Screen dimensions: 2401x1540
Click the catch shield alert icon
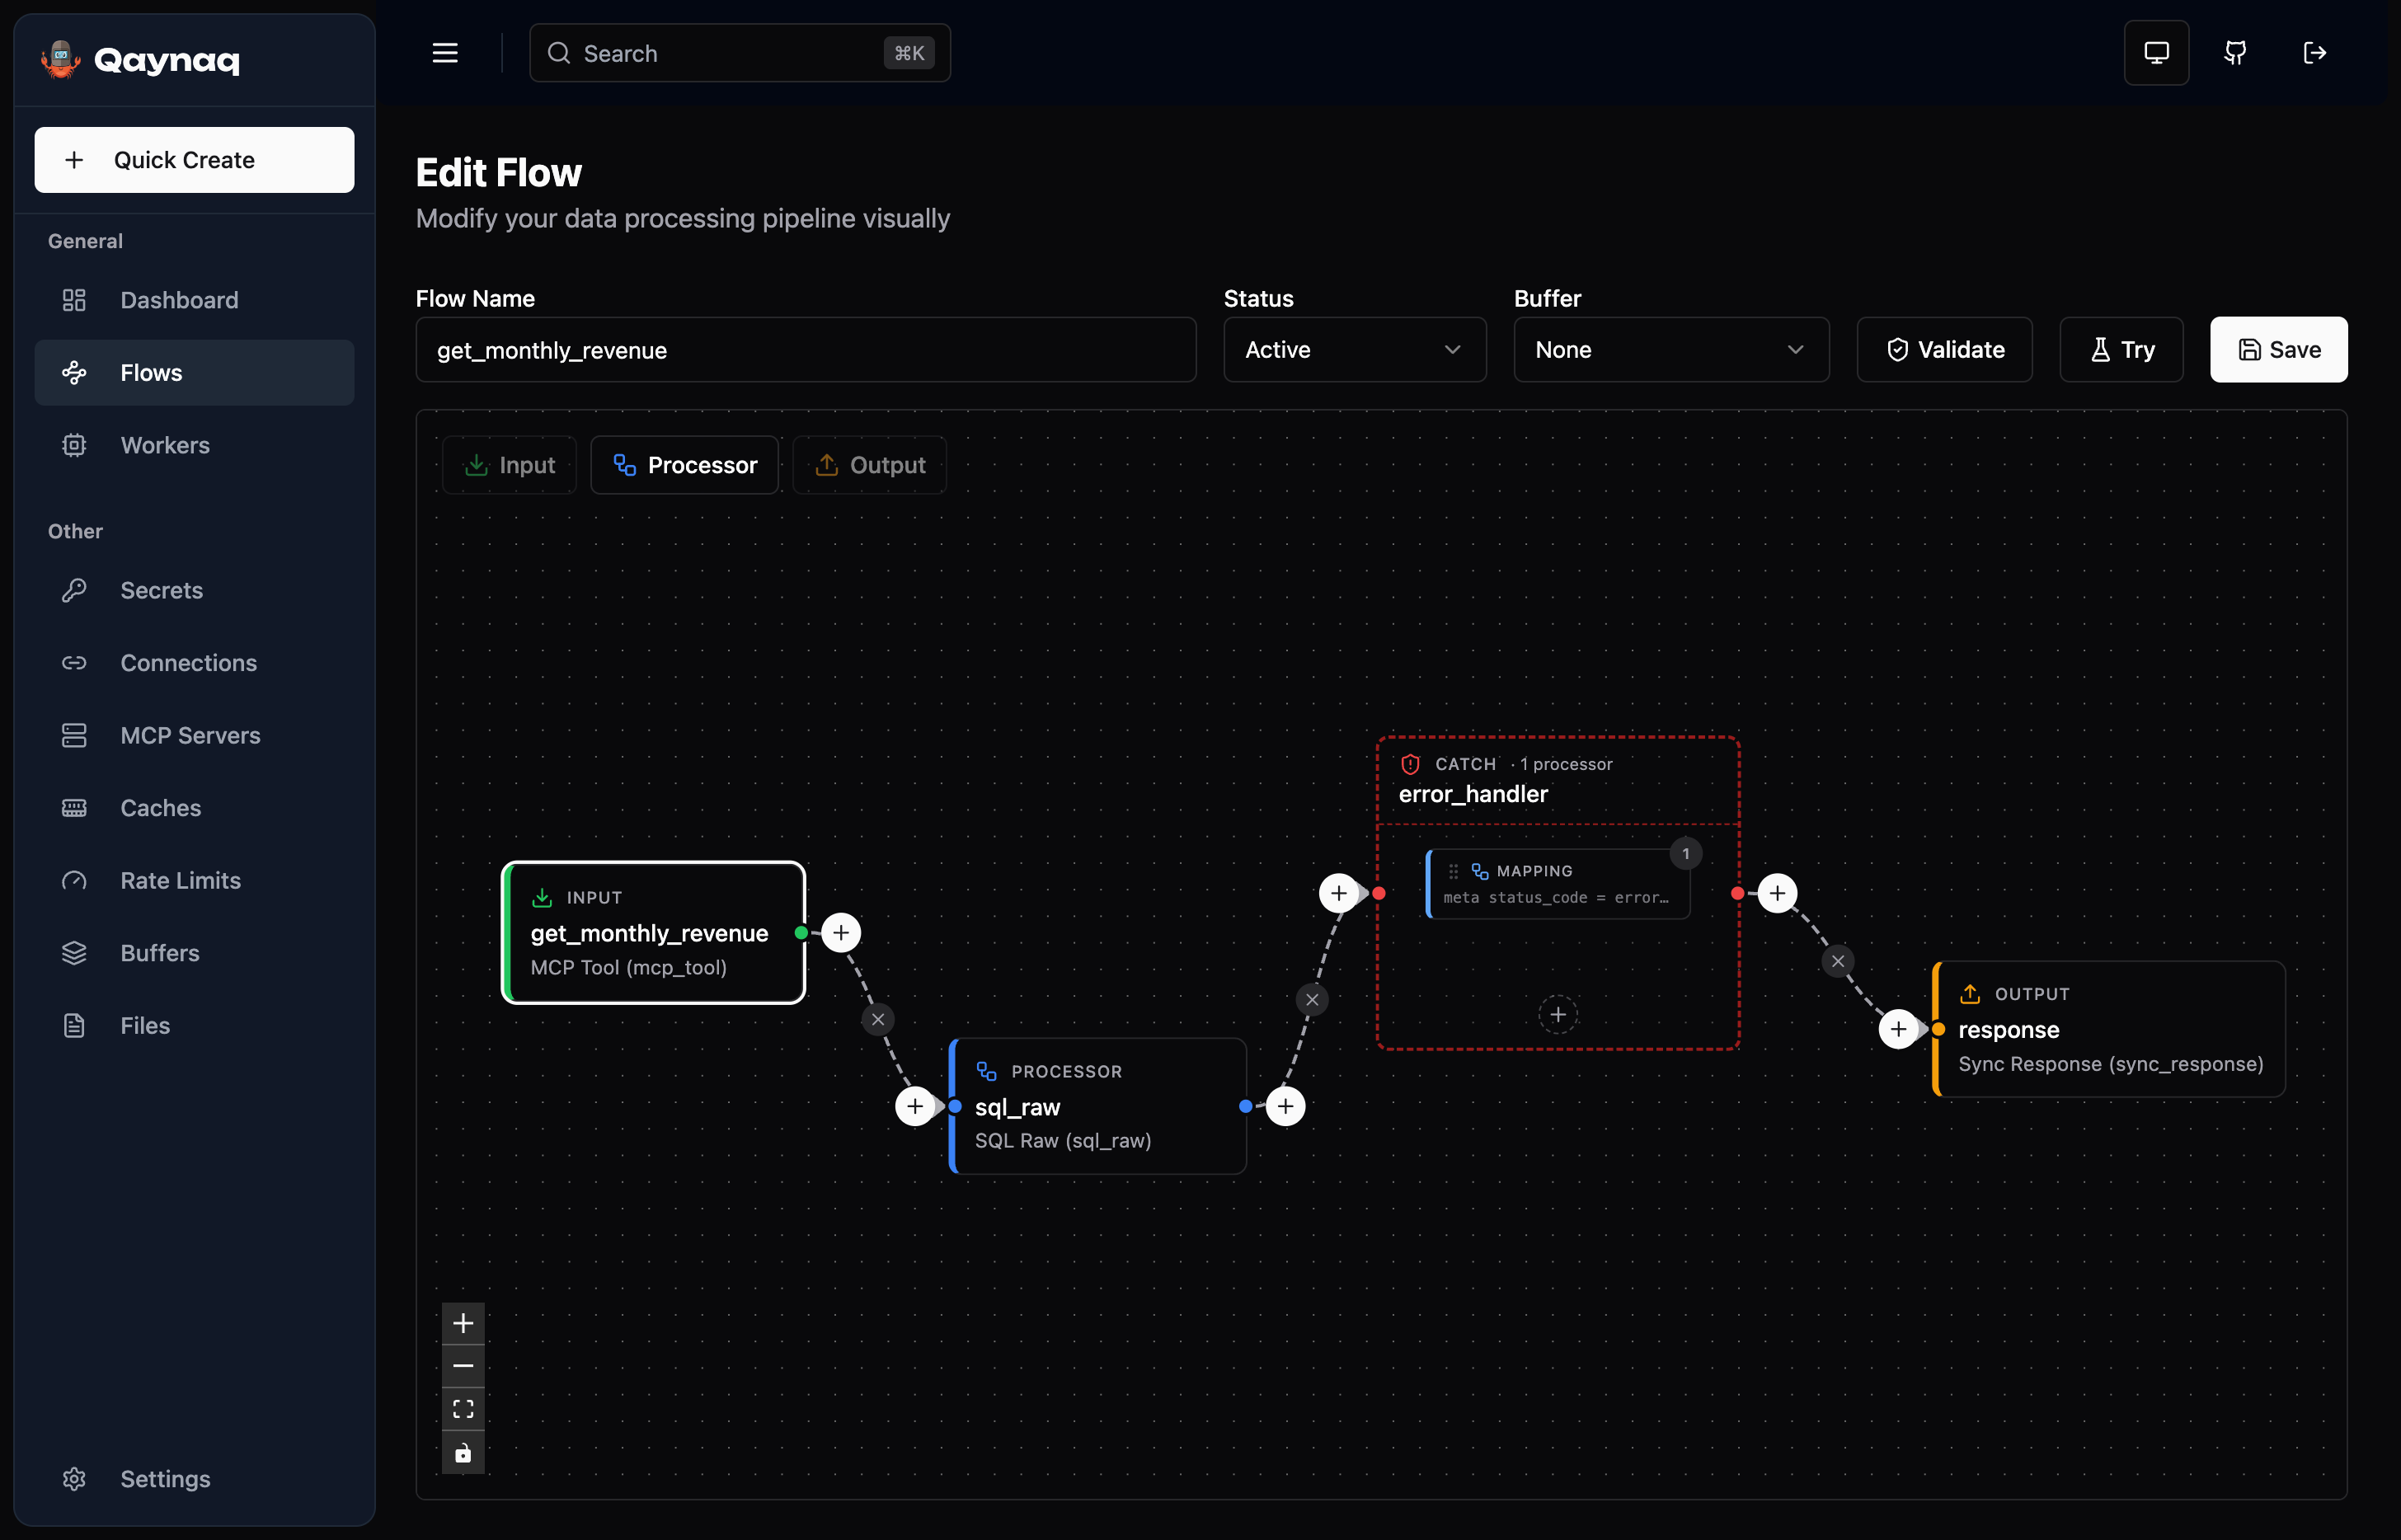click(x=1411, y=764)
